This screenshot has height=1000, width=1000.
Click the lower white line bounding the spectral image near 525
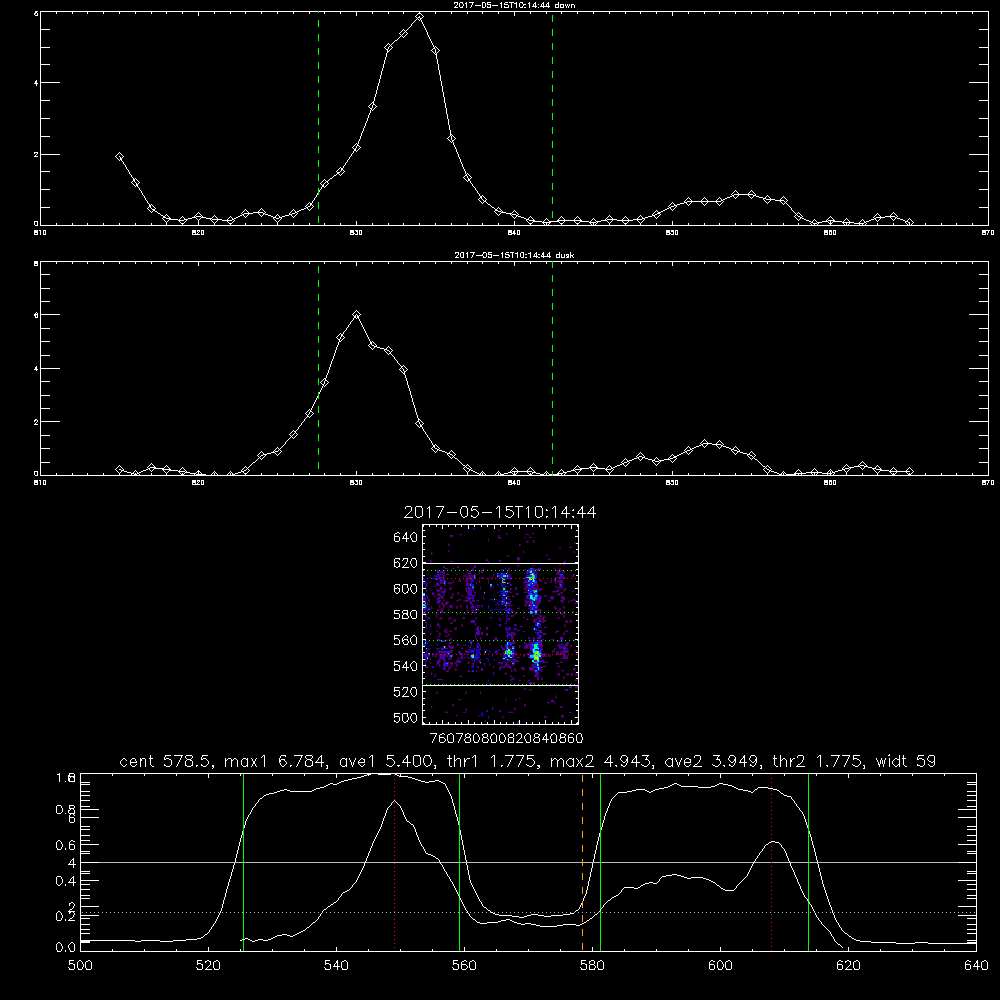[x=501, y=685]
